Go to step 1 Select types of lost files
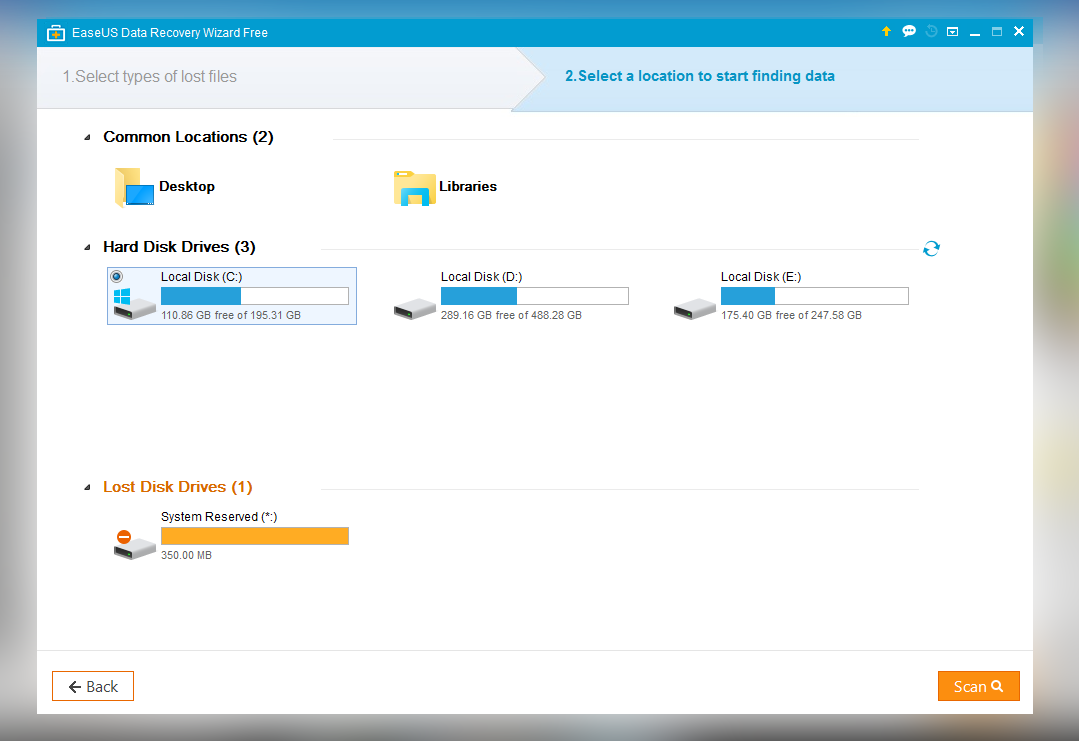 [150, 76]
